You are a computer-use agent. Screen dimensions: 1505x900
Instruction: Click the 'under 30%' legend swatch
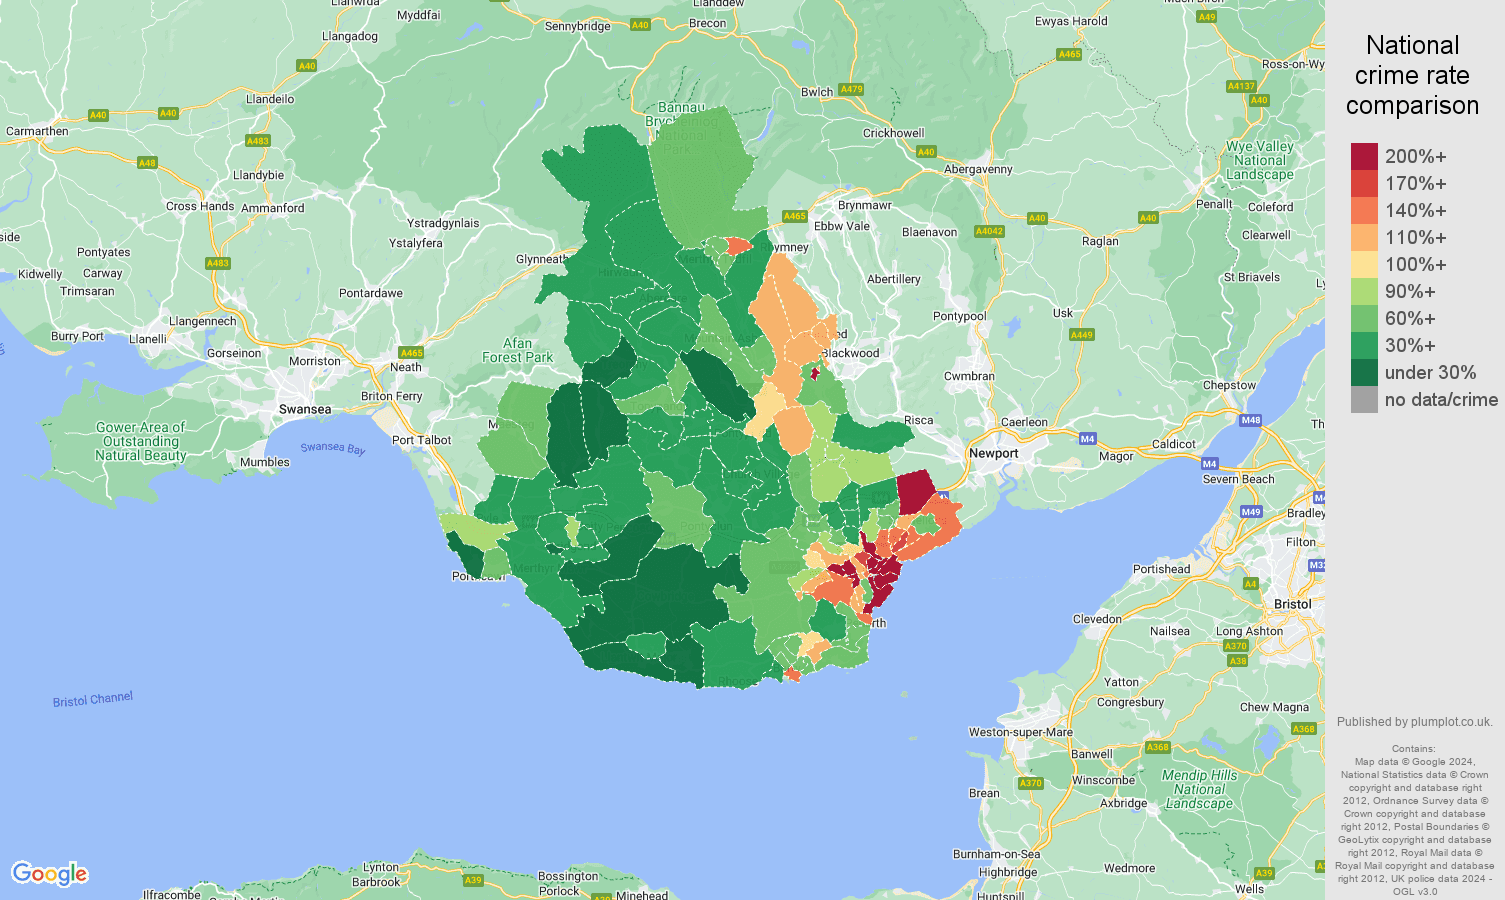click(1366, 372)
